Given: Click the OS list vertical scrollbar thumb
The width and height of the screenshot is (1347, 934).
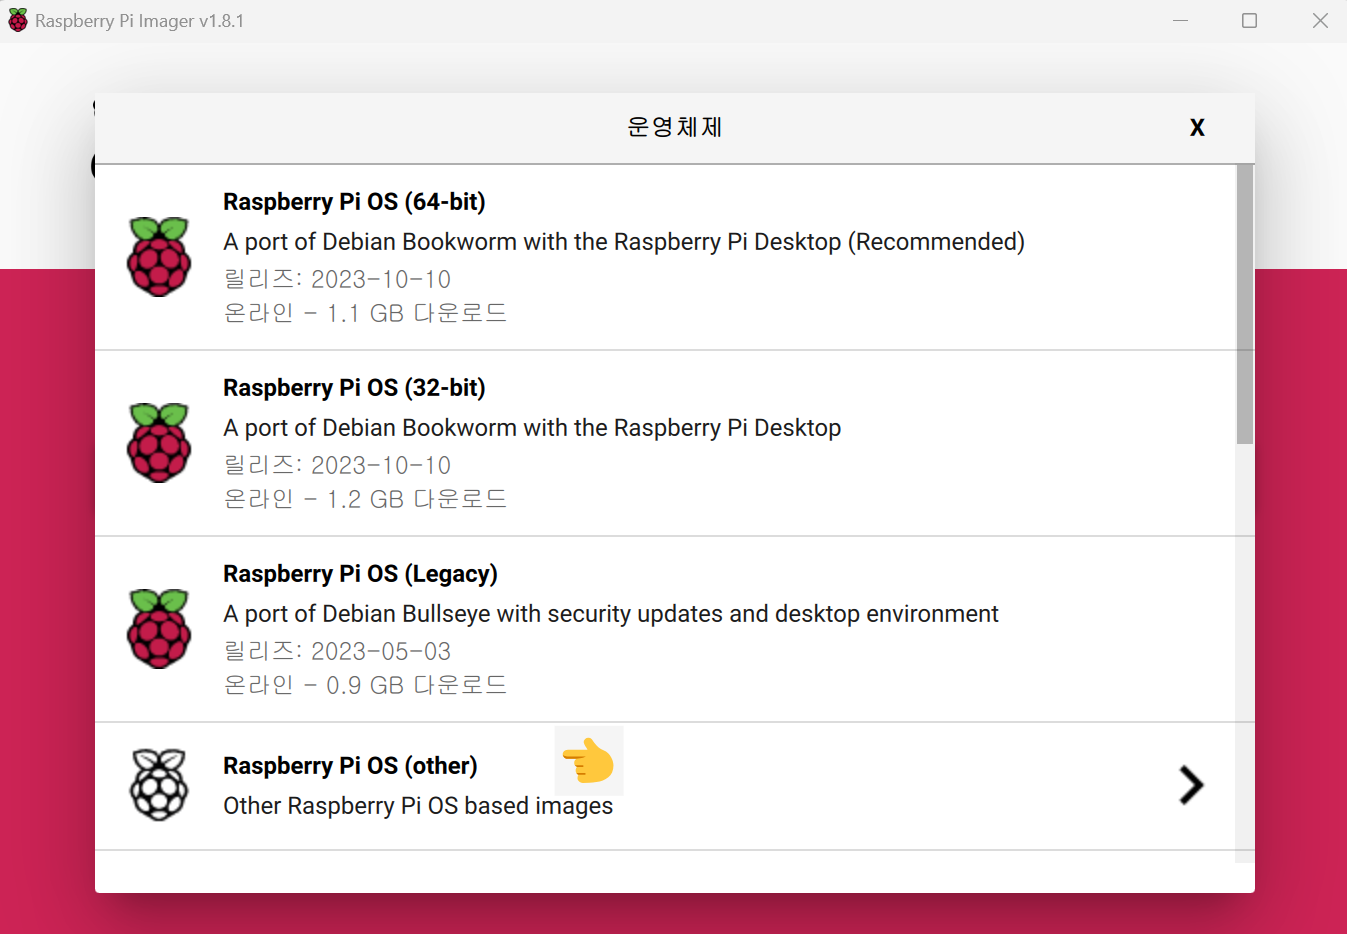Looking at the screenshot, I should (1245, 304).
